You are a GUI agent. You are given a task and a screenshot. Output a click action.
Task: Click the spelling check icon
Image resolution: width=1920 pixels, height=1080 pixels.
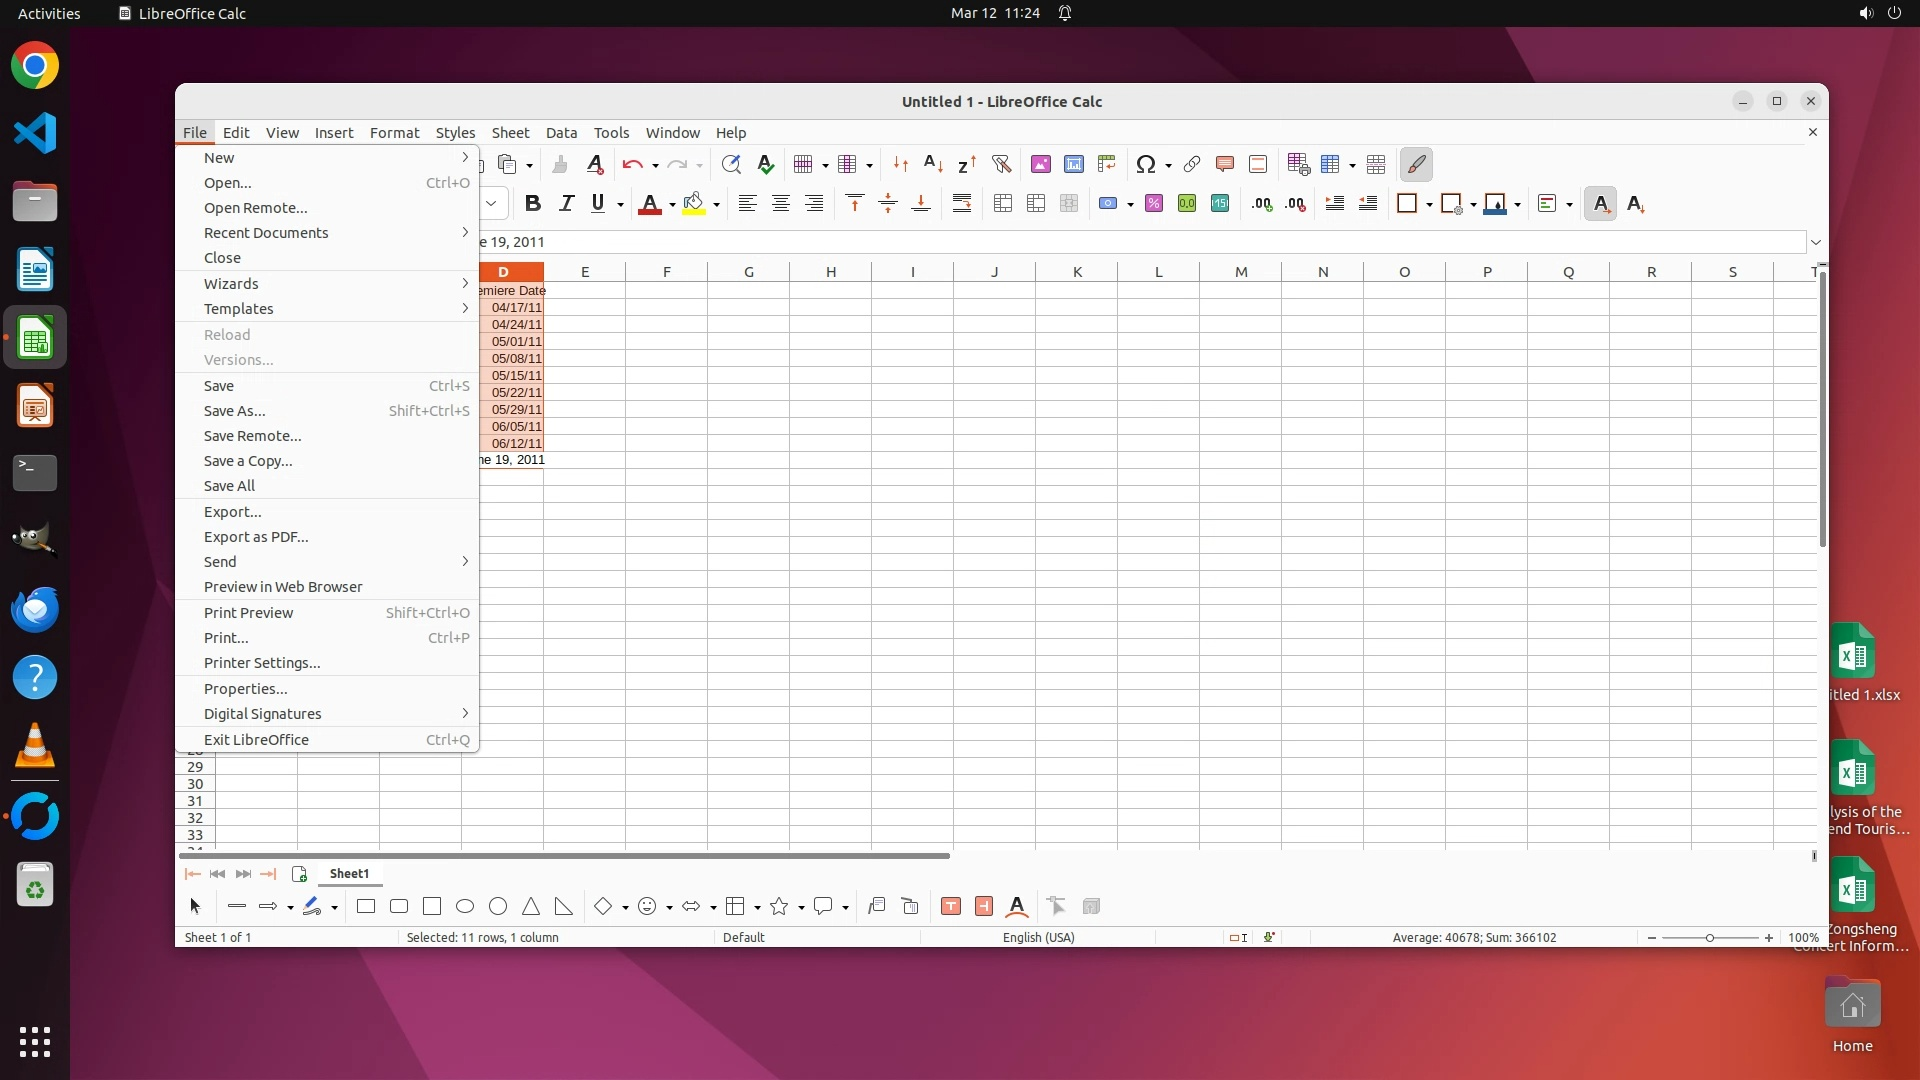coord(766,164)
